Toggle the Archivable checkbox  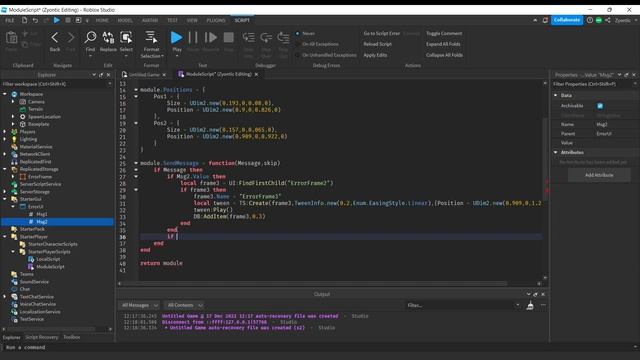(600, 106)
